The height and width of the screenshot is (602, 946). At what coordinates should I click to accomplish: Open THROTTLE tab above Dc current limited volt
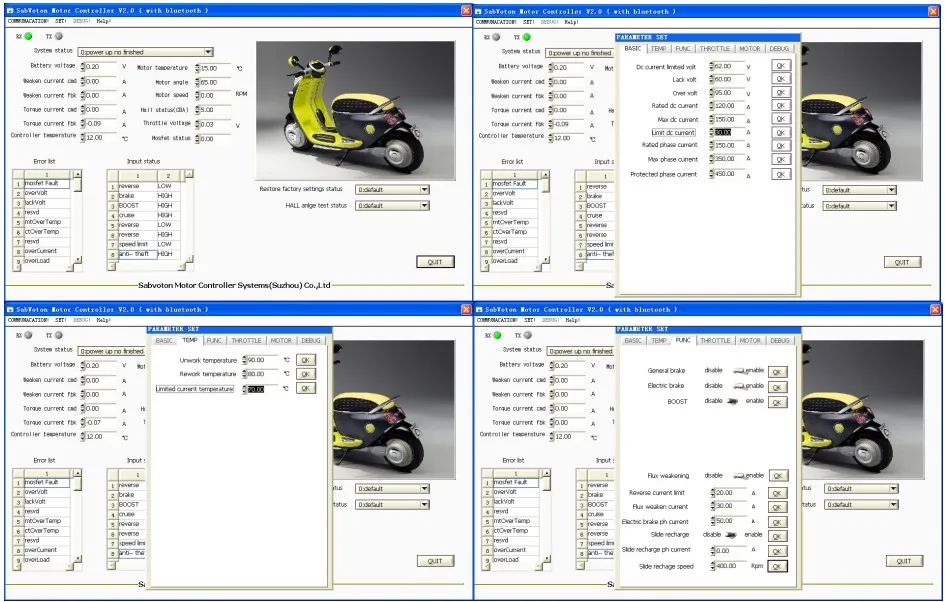pyautogui.click(x=715, y=49)
